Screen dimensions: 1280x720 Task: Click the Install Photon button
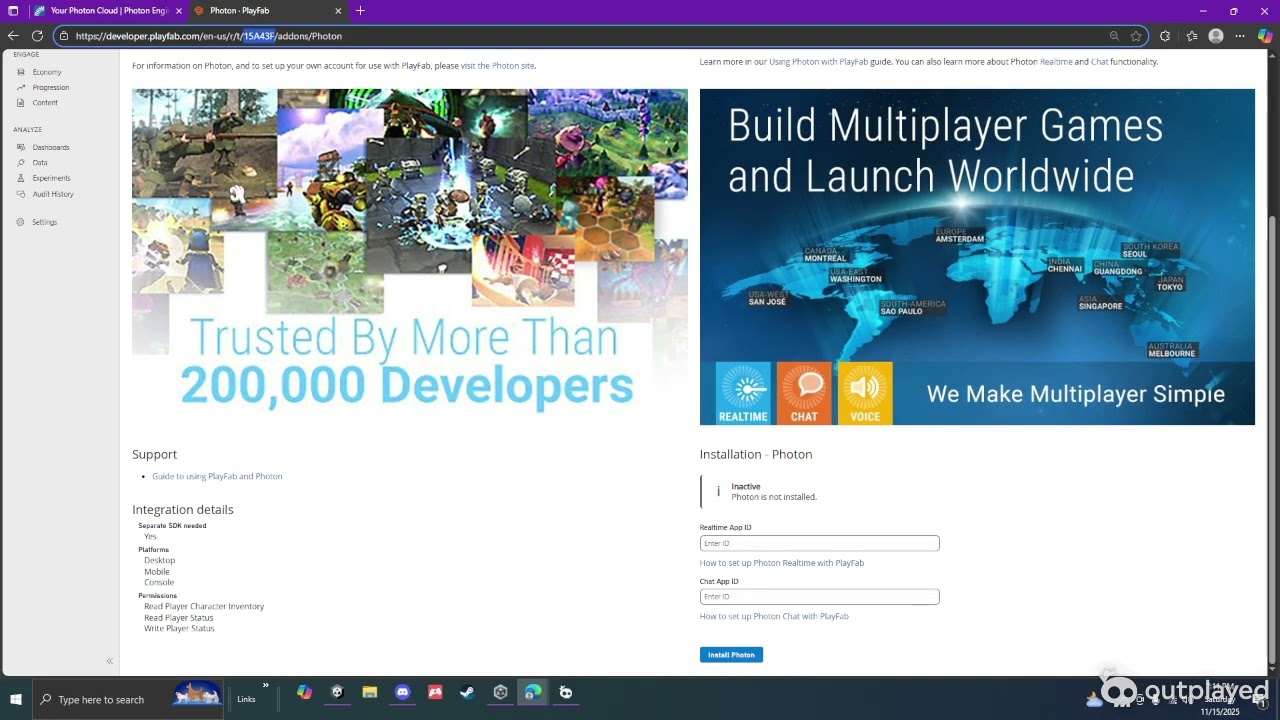[x=731, y=655]
